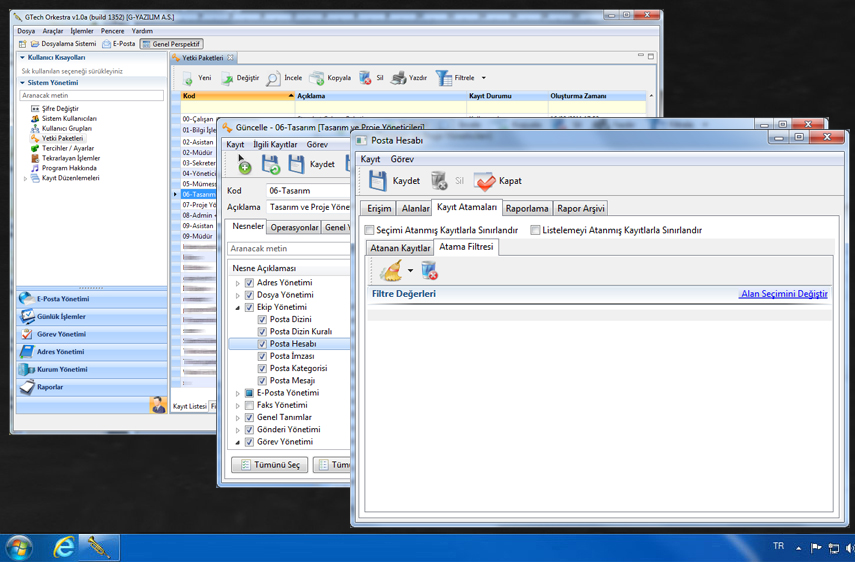Viewport: 855px width, 562px height.
Task: Click the broom clear-filter icon
Action: tap(391, 271)
